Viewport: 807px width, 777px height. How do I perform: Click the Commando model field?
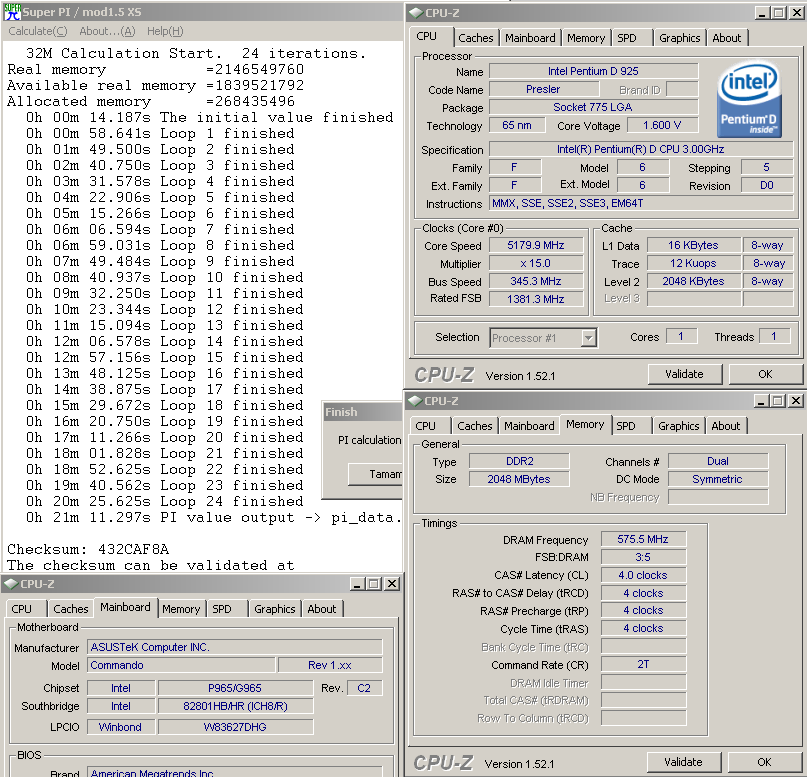[181, 665]
